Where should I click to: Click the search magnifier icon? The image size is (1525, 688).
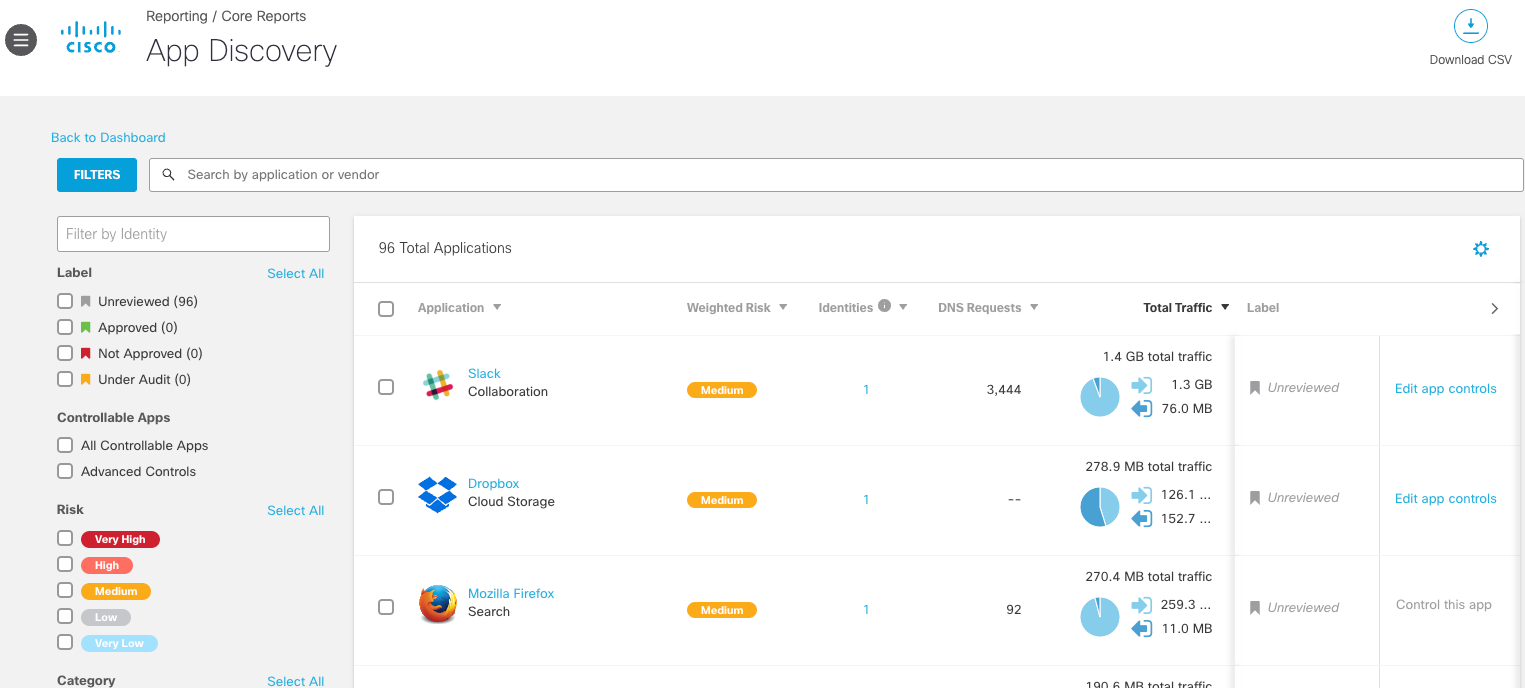pyautogui.click(x=168, y=175)
